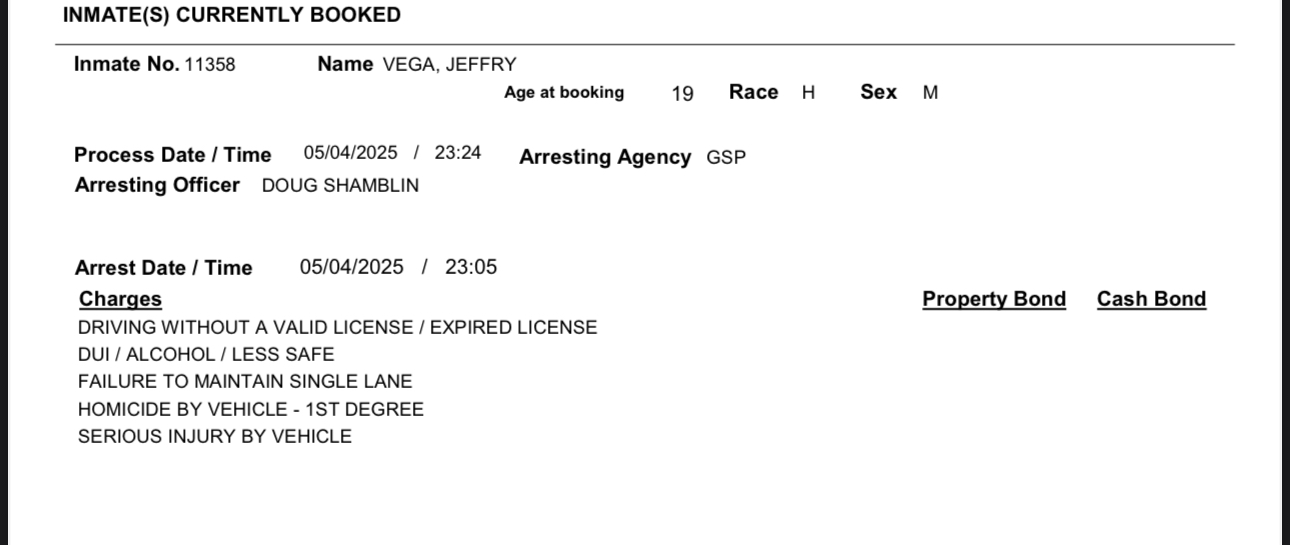Viewport: 1290px width, 545px height.
Task: Select the DUI / ALCOHOL / LESS SAFE charge
Action: 206,355
